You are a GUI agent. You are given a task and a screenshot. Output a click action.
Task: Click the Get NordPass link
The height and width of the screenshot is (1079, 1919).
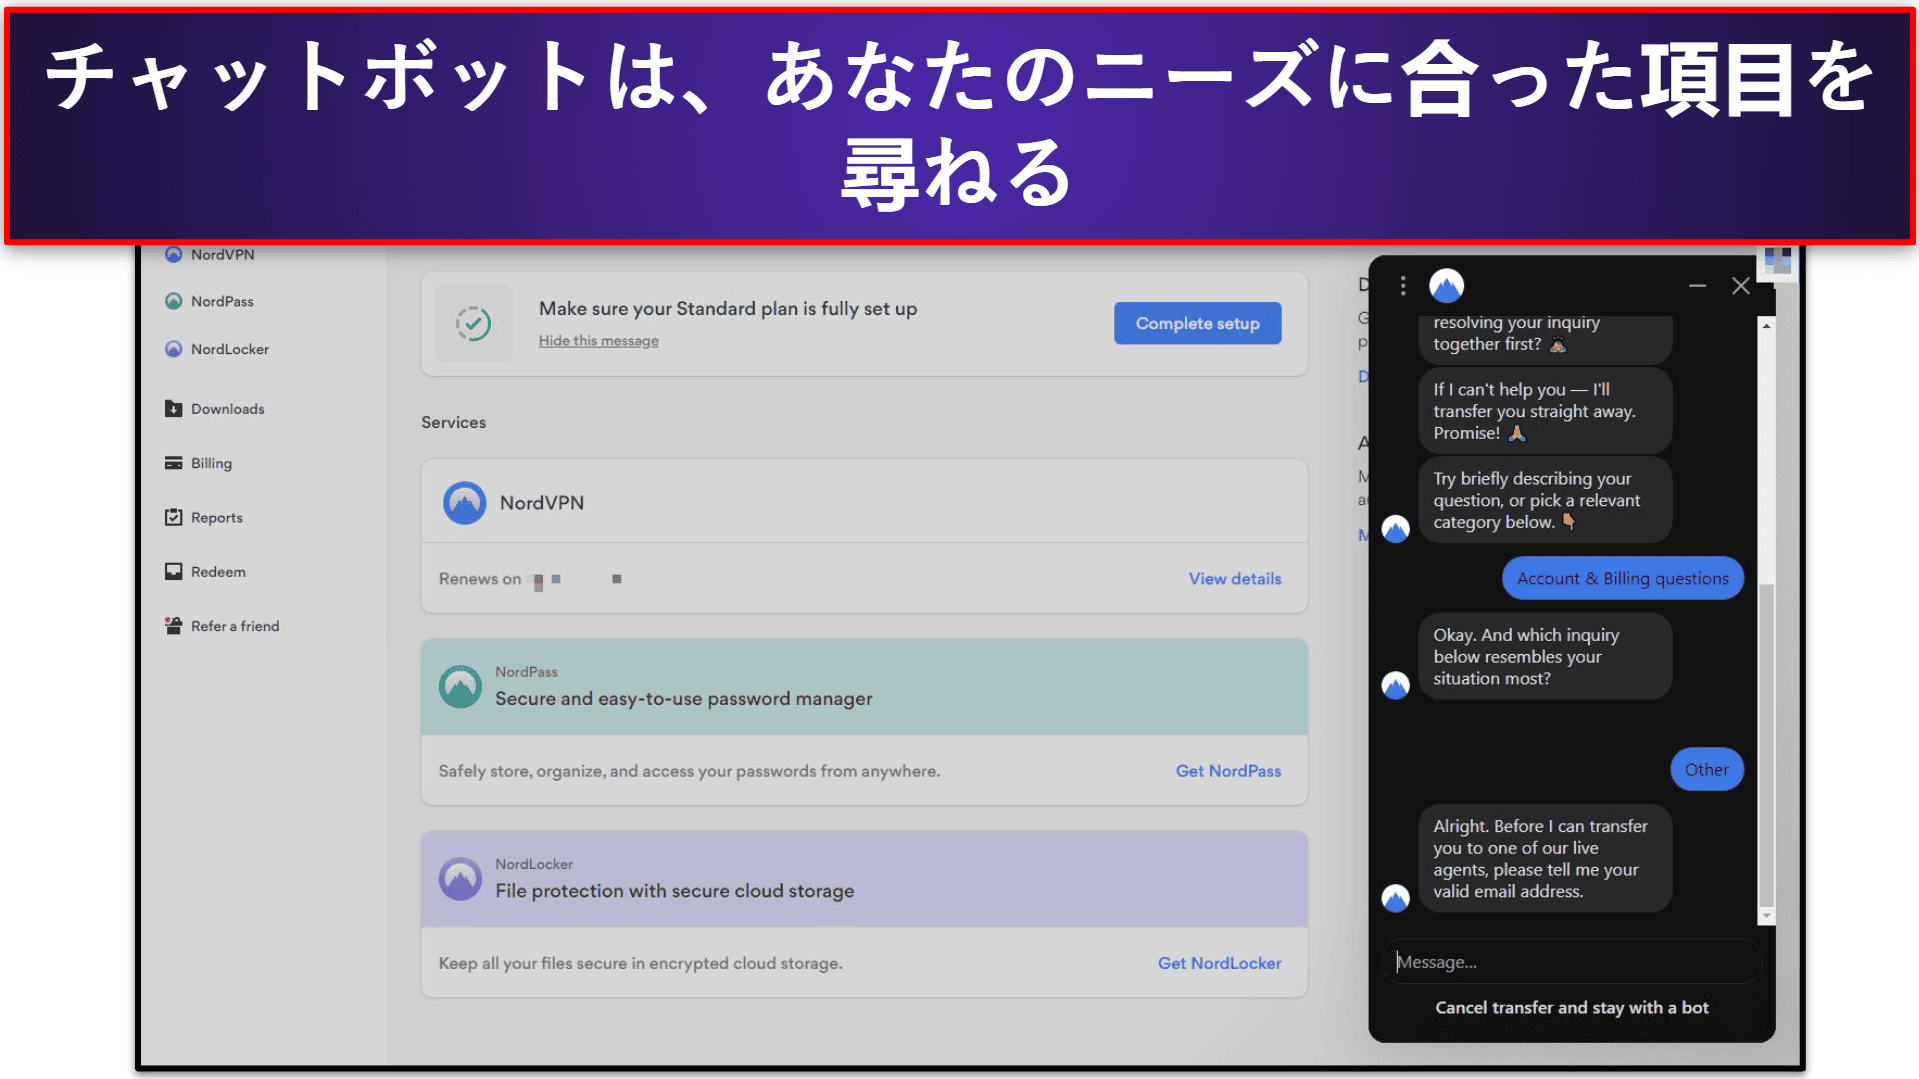tap(1228, 771)
